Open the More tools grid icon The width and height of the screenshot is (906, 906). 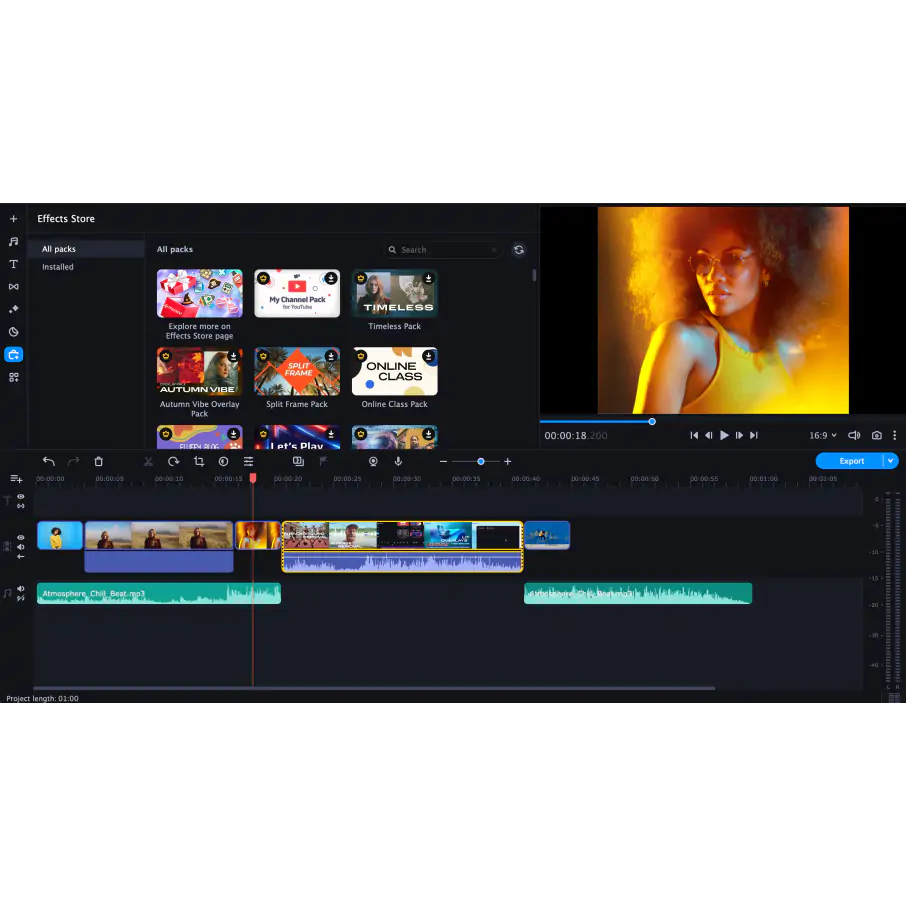point(13,377)
